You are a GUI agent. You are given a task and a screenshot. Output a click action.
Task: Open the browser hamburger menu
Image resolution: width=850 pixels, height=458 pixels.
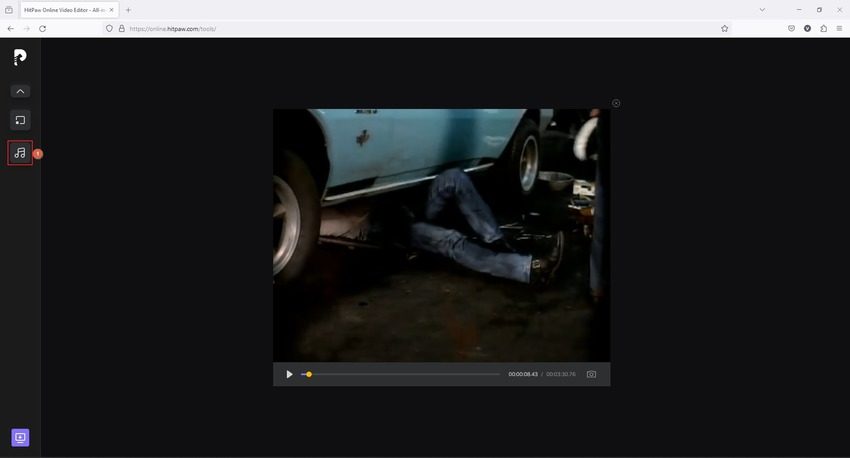click(839, 28)
